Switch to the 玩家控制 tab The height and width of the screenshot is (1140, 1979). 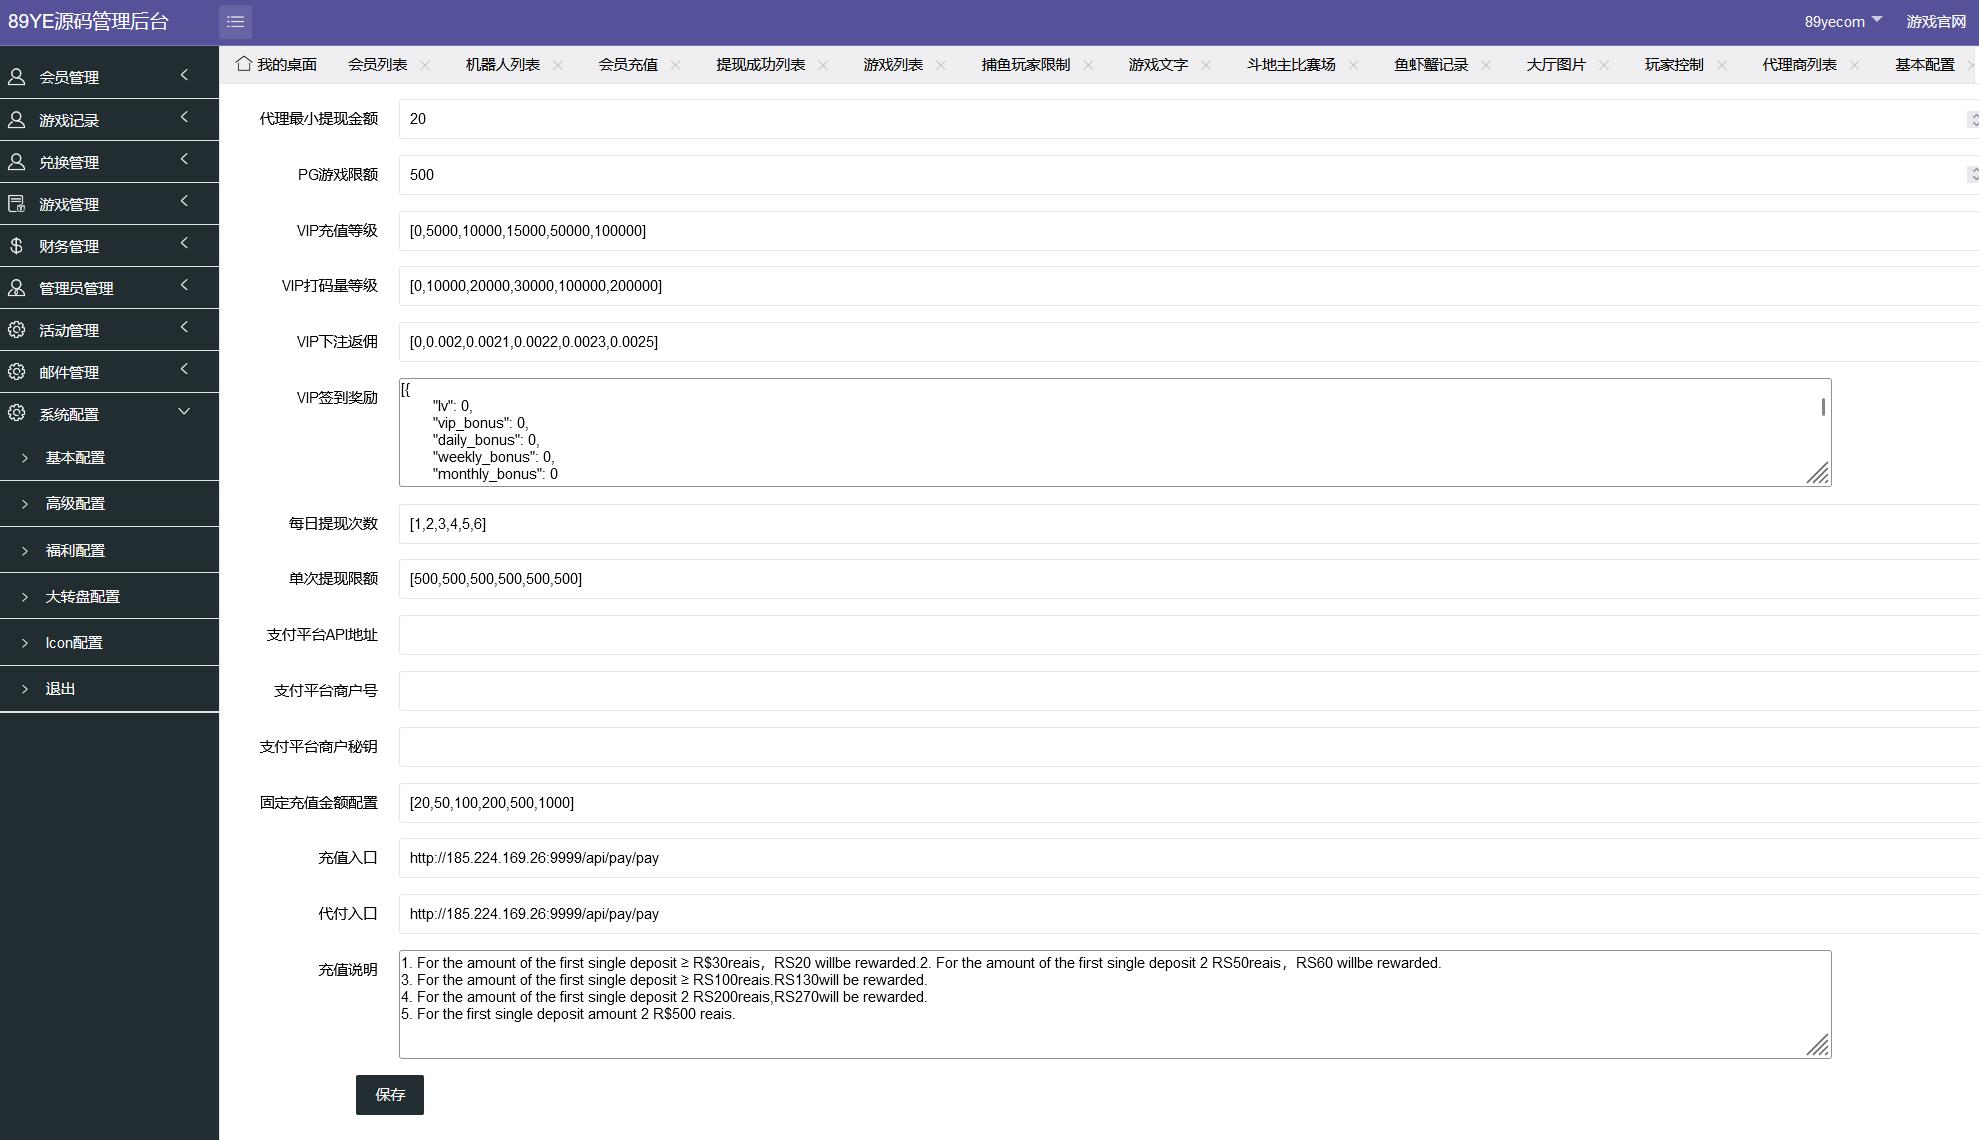tap(1674, 64)
